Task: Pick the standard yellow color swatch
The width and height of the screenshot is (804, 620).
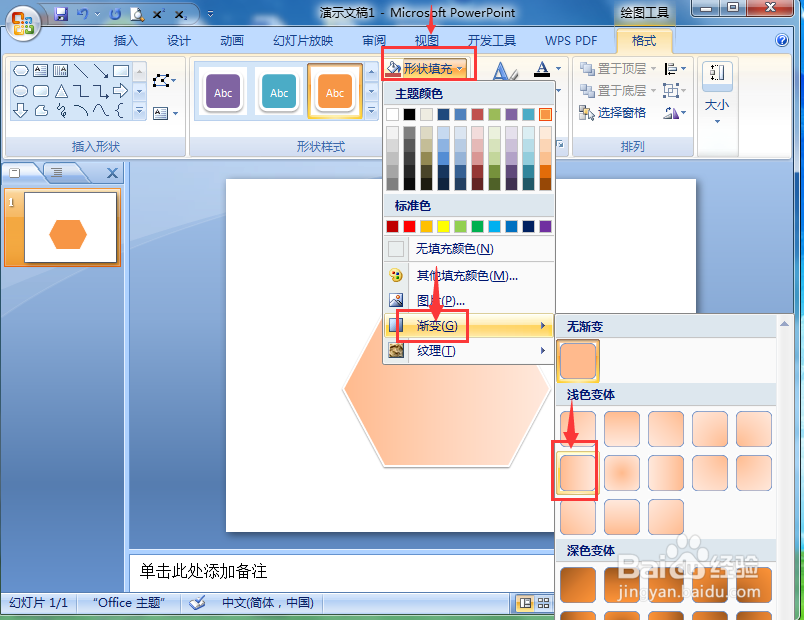Action: pos(443,226)
